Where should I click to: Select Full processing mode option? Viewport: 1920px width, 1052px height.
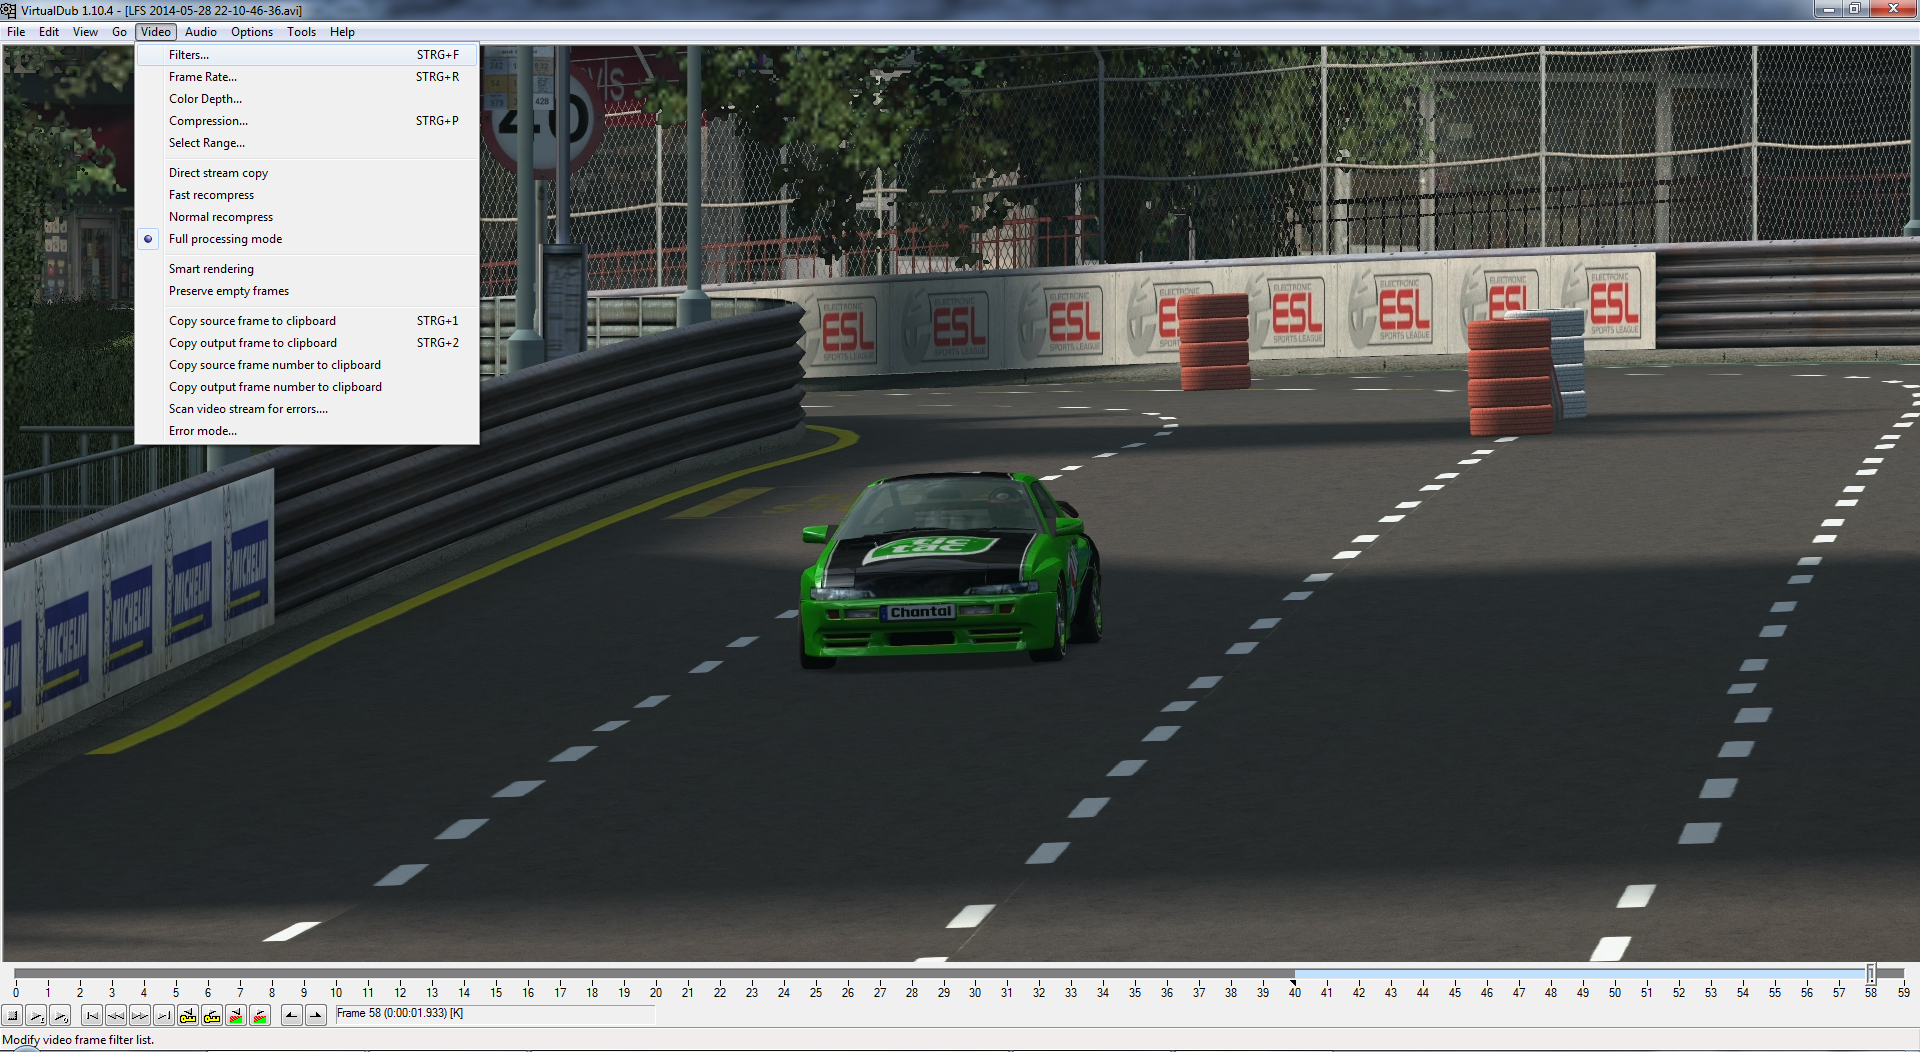225,239
